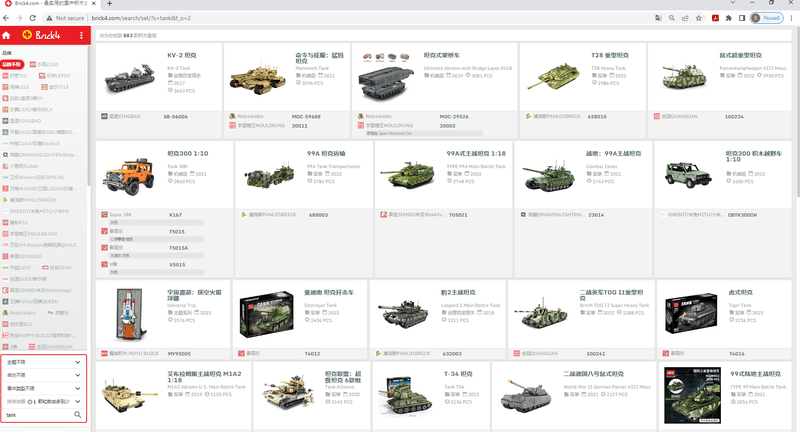Image resolution: width=800 pixels, height=432 pixels.
Task: Share this page from address bar
Action: (x=685, y=18)
